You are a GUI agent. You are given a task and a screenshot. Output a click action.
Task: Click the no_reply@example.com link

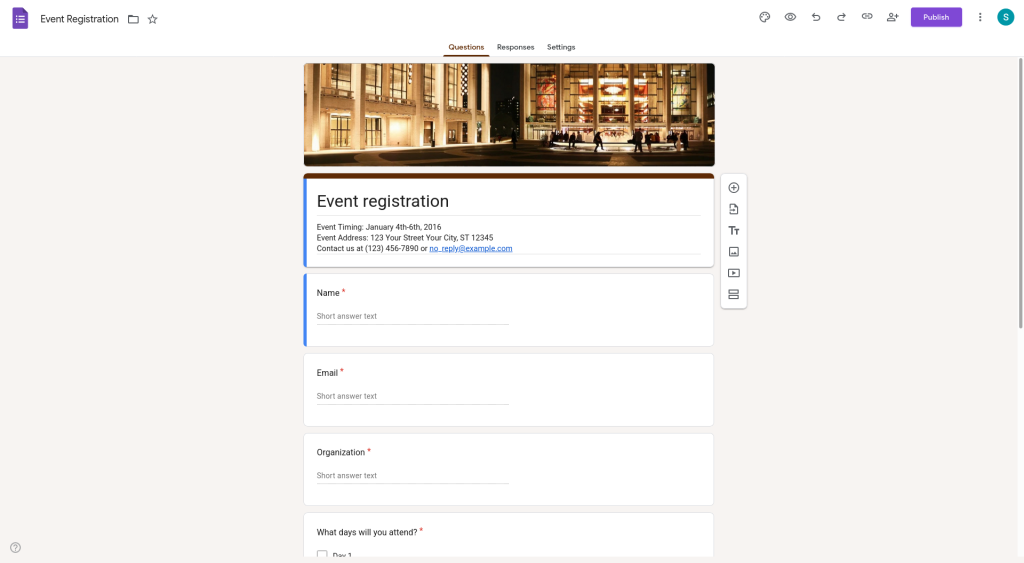point(470,248)
